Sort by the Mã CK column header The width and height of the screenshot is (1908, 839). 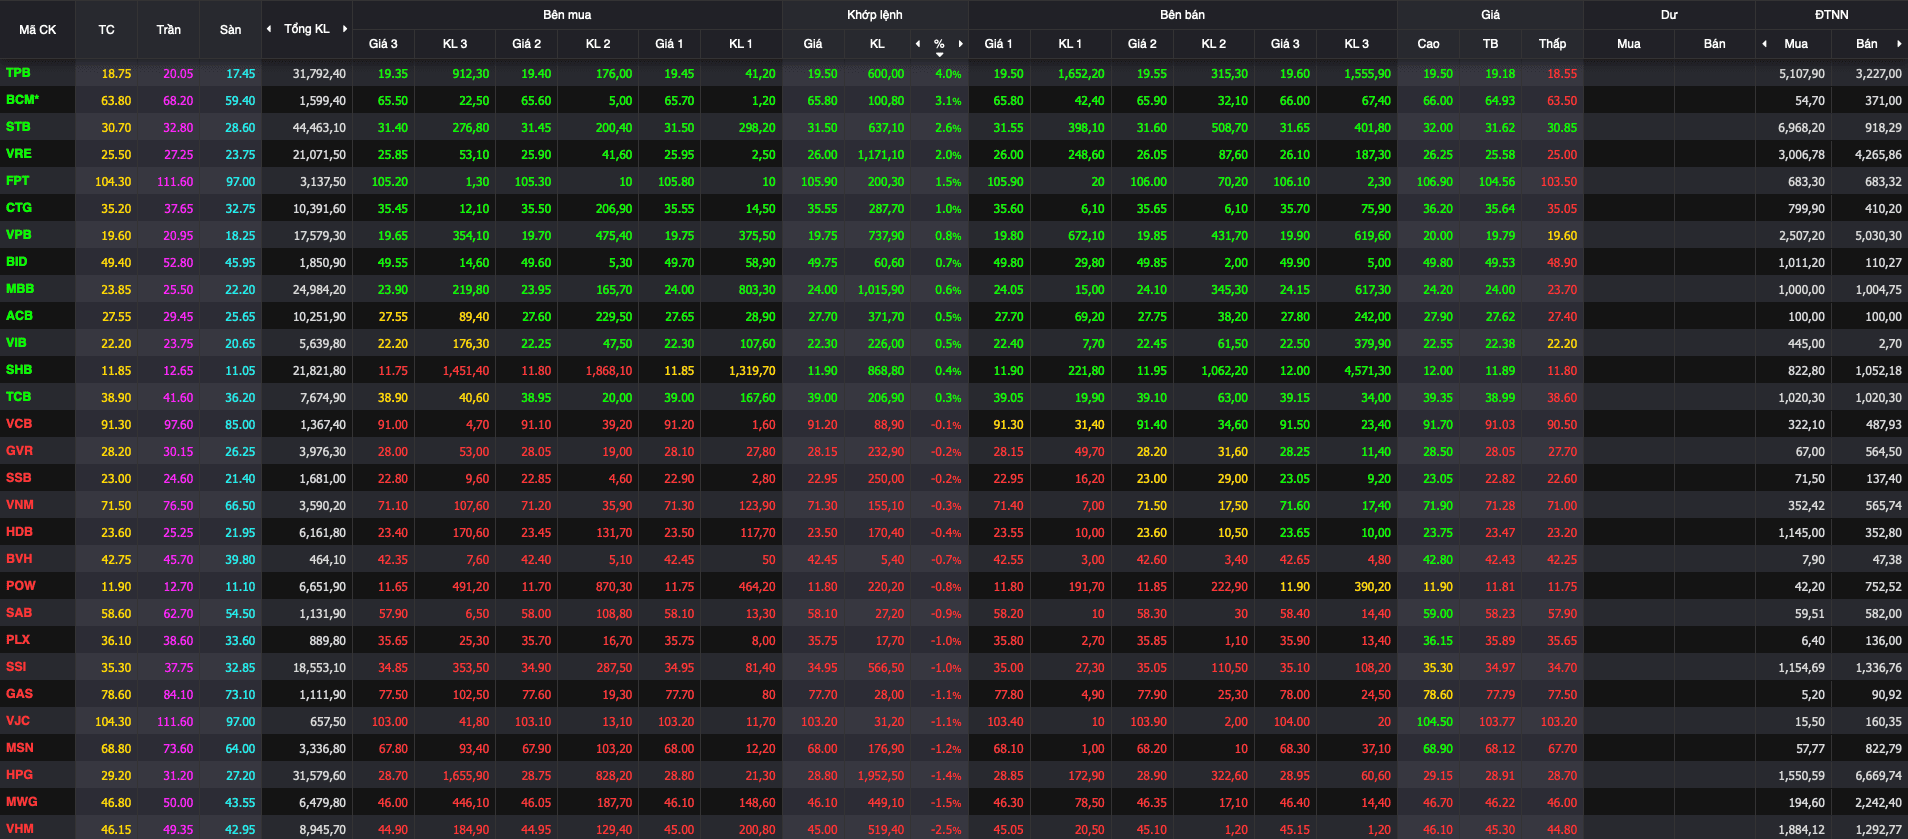click(38, 30)
